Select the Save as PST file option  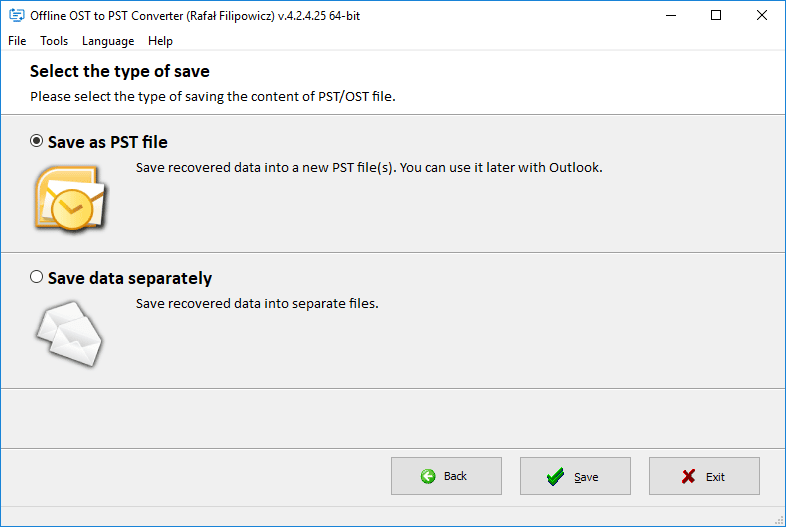37,142
